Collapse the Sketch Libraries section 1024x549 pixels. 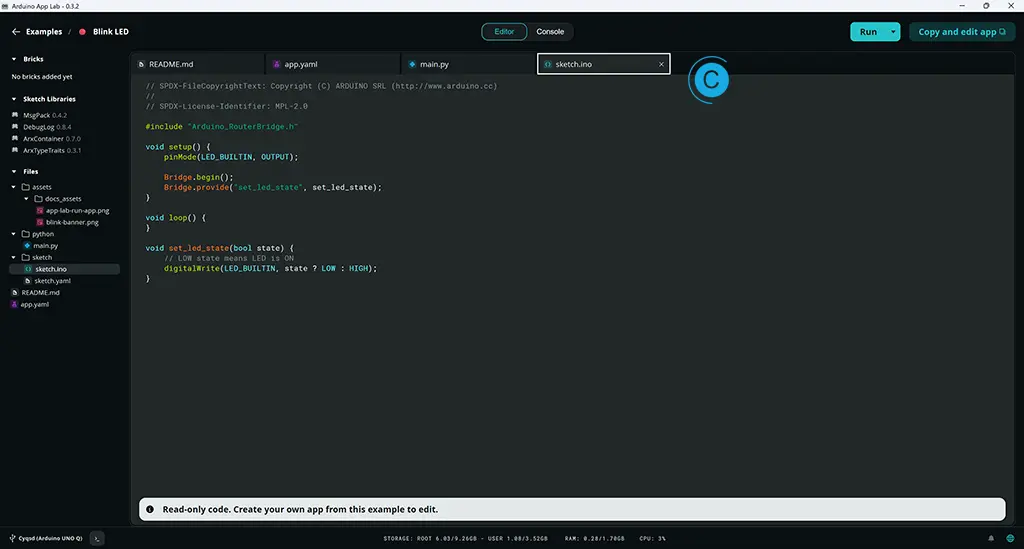point(14,99)
